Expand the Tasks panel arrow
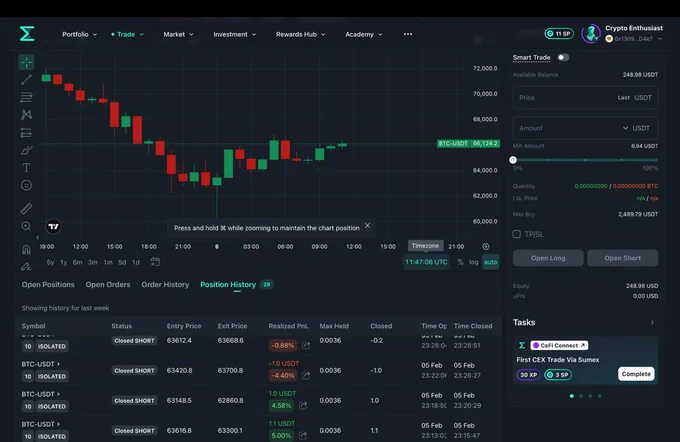The image size is (680, 442). pos(652,322)
